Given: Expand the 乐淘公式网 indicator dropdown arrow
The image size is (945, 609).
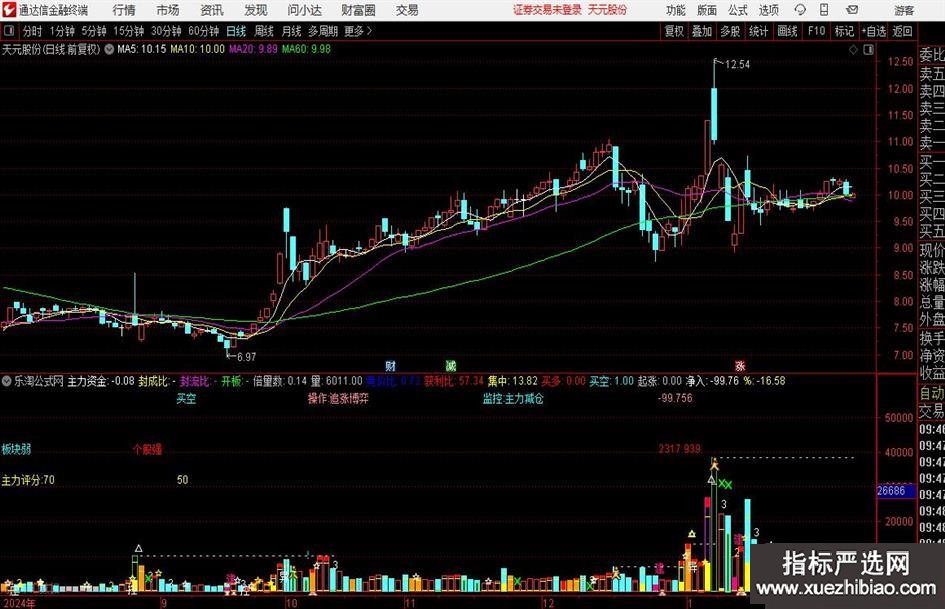Looking at the screenshot, I should click(x=7, y=381).
